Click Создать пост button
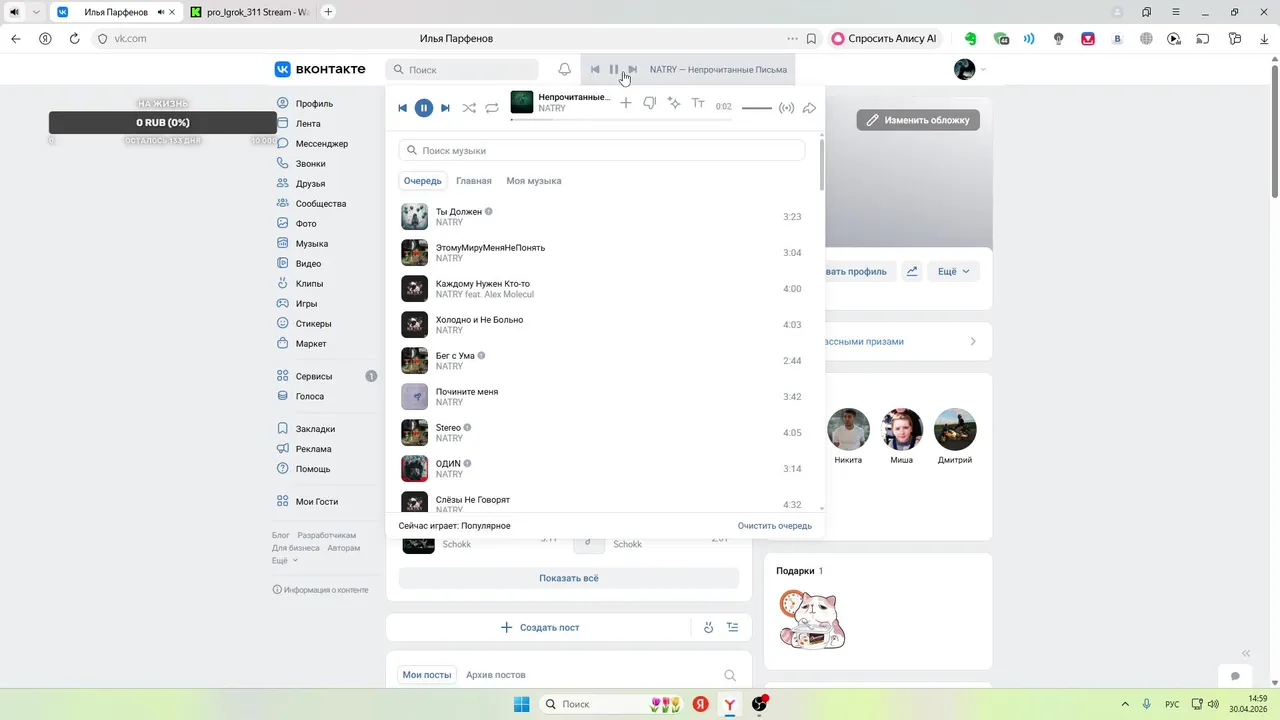The width and height of the screenshot is (1280, 720). pos(540,628)
